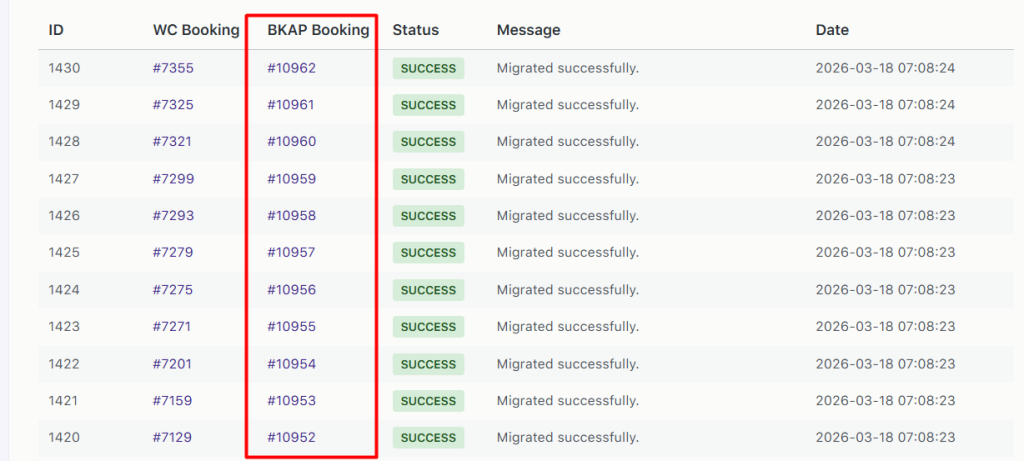The height and width of the screenshot is (461, 1024).
Task: Open BKAP booking #10955
Action: click(x=292, y=327)
